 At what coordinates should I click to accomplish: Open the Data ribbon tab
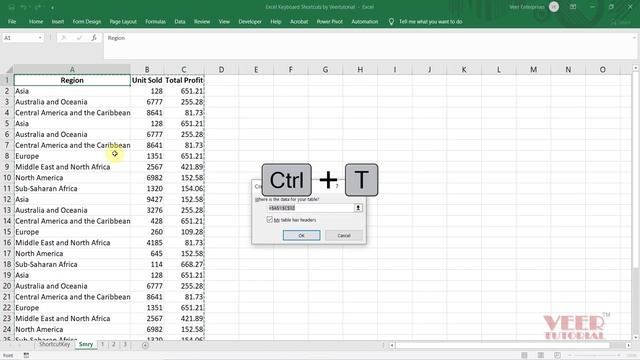(x=180, y=22)
